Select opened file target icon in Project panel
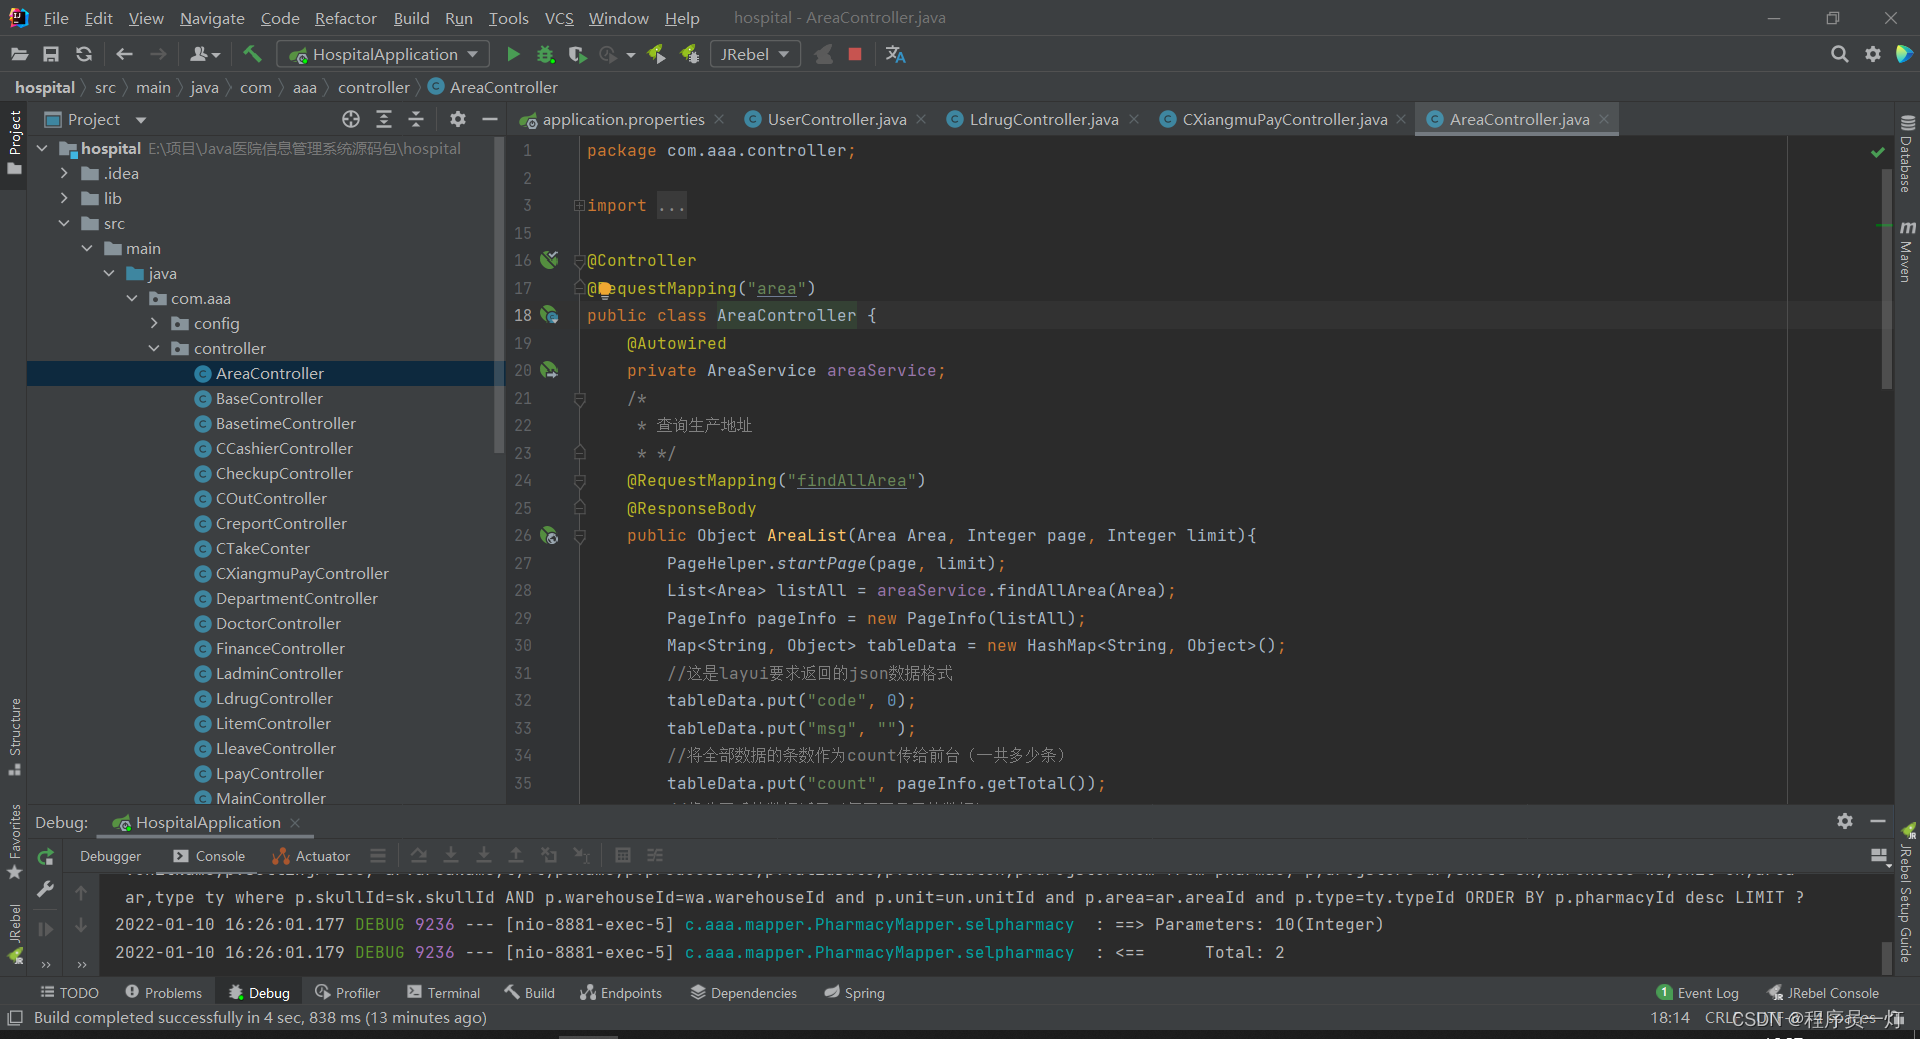Image resolution: width=1920 pixels, height=1039 pixels. point(351,119)
